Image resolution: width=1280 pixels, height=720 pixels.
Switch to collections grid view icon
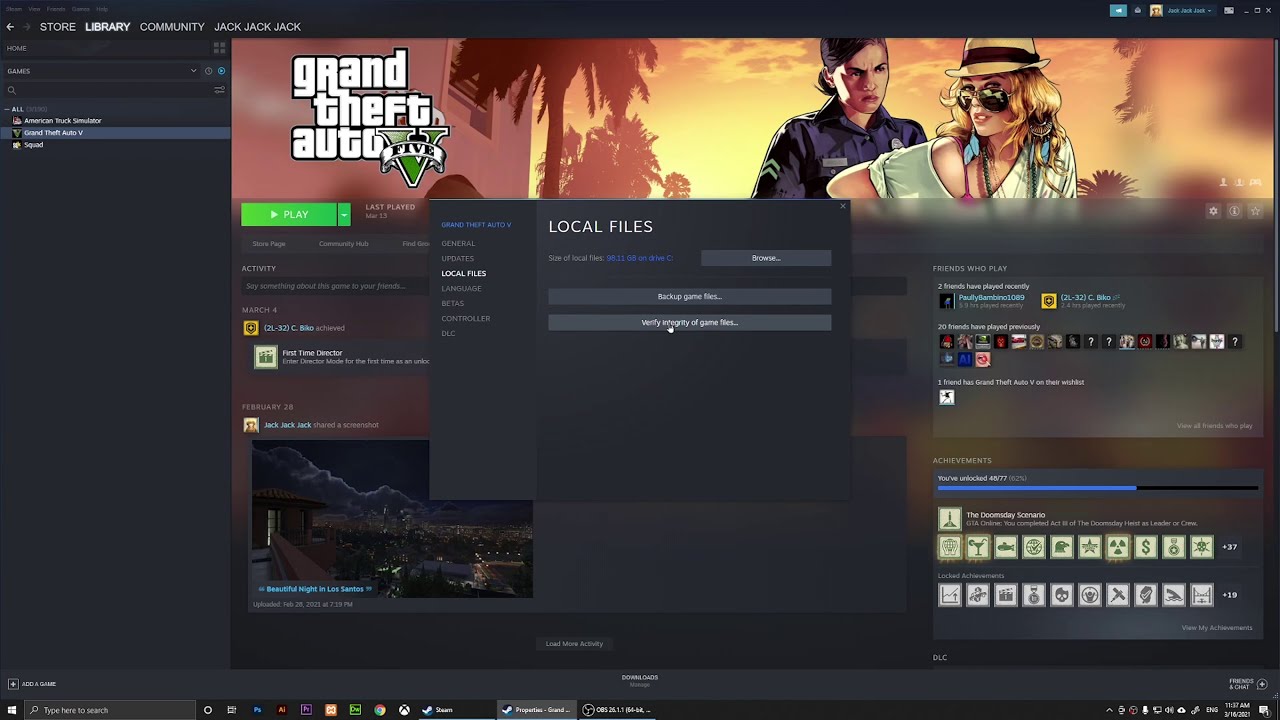(x=219, y=48)
